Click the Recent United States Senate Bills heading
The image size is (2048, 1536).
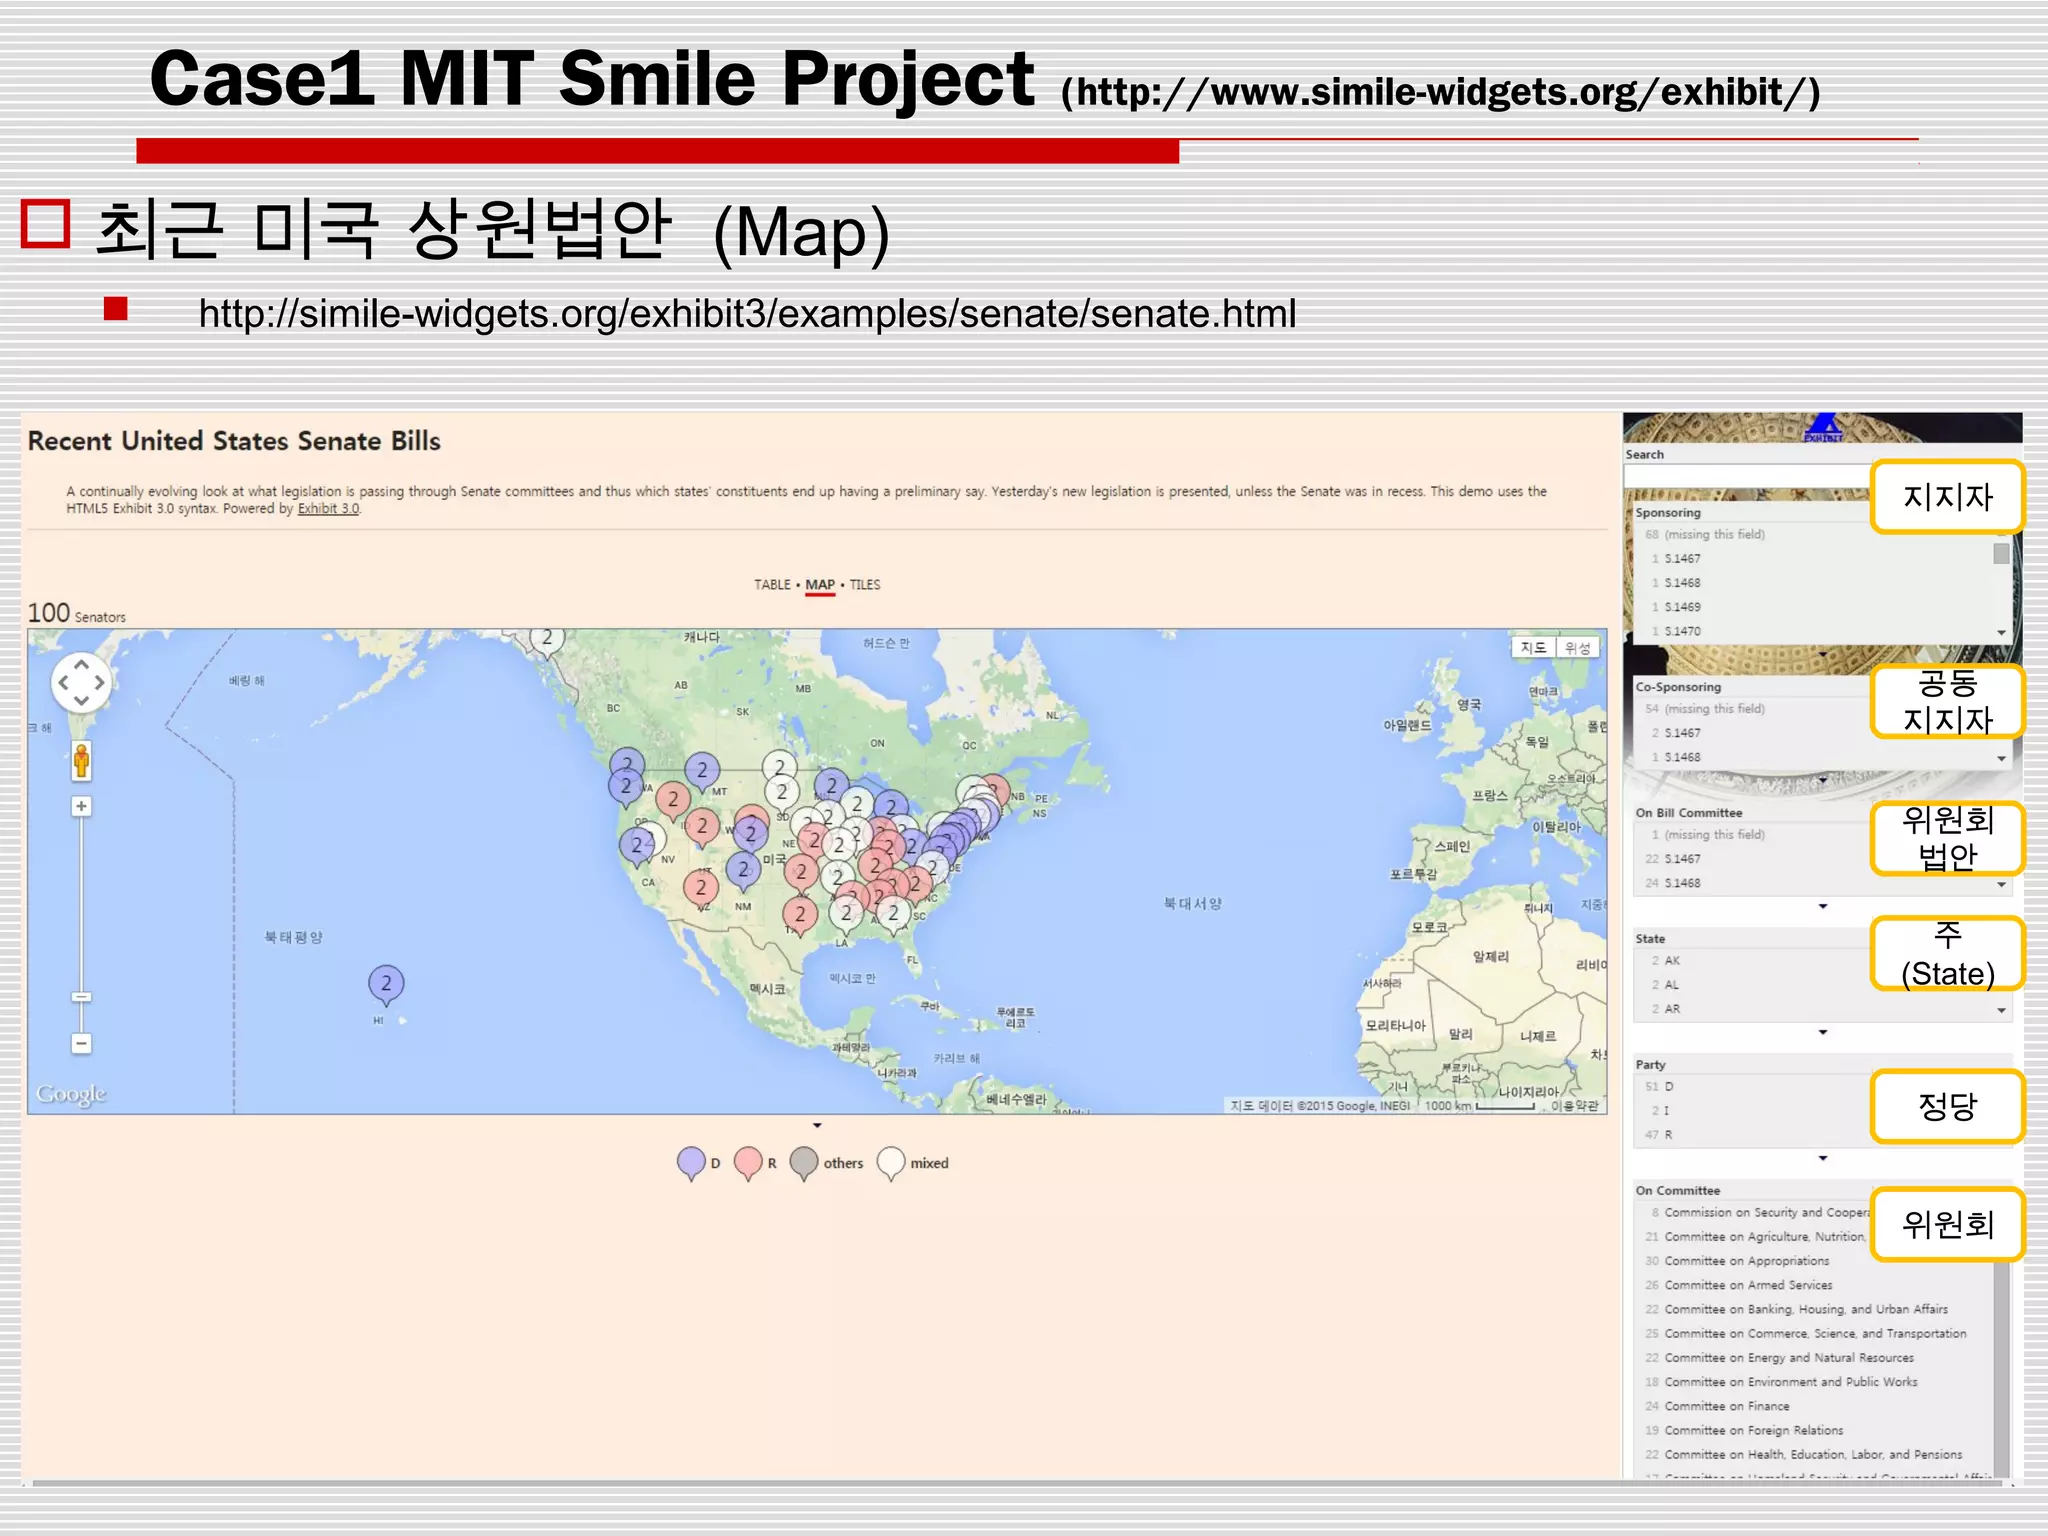(x=234, y=441)
